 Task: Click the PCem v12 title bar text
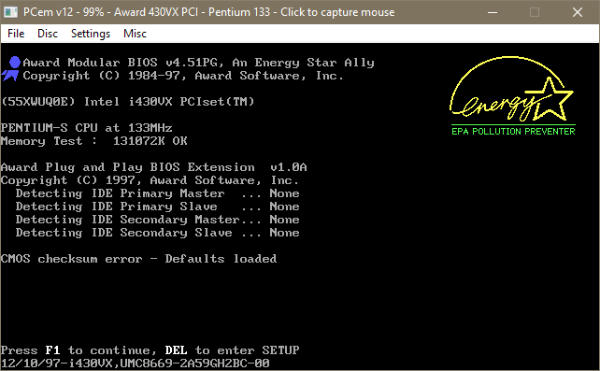point(209,12)
